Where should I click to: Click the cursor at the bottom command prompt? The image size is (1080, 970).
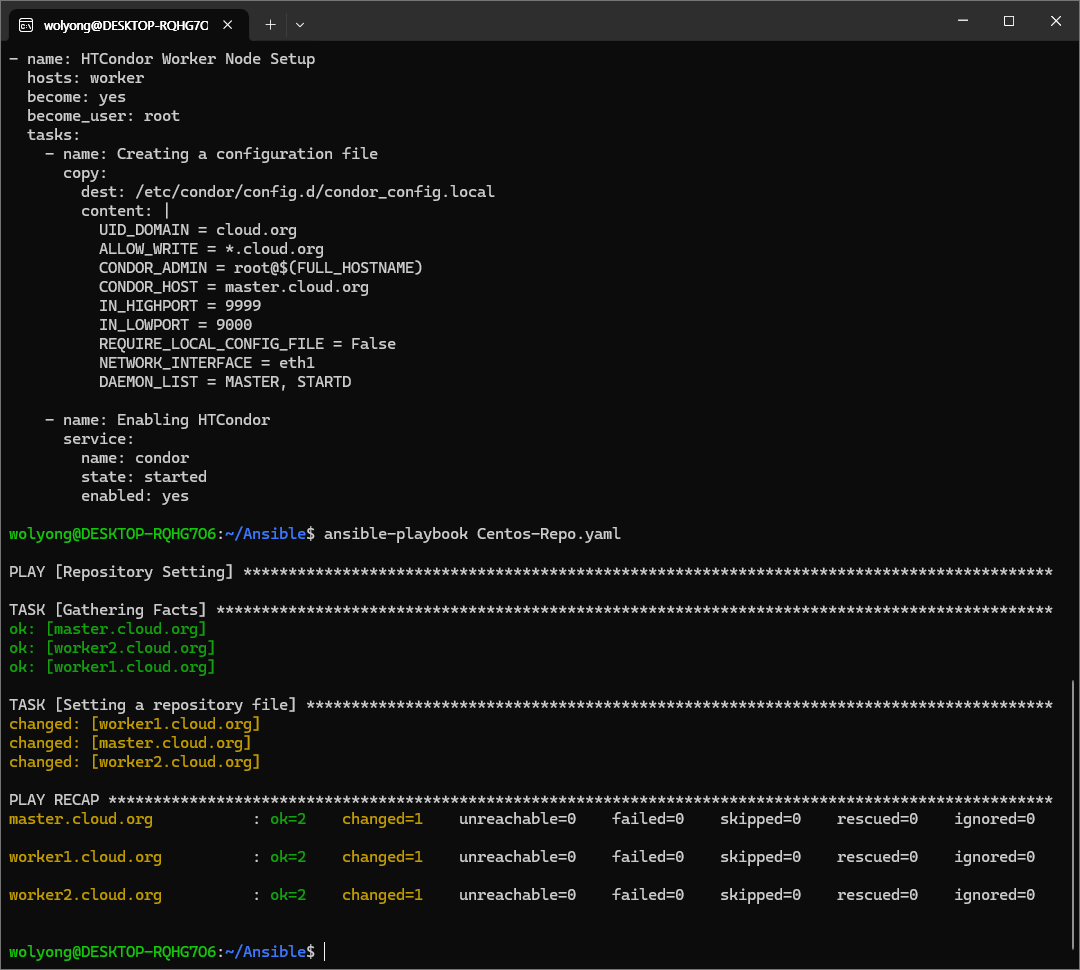tap(325, 952)
